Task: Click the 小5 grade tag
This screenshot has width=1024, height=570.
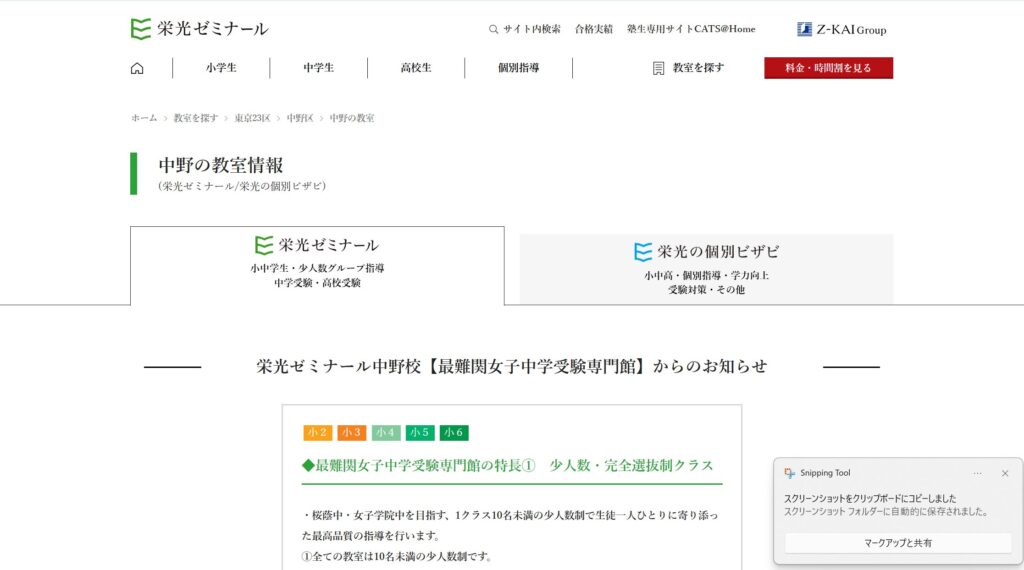Action: [x=420, y=433]
